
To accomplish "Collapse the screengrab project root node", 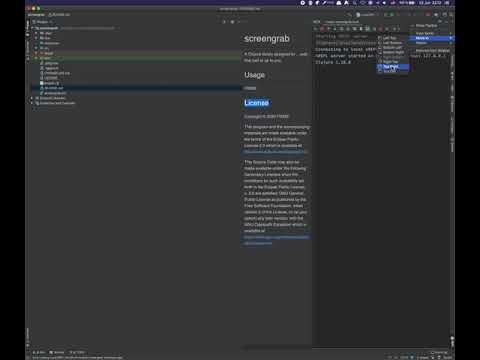I will 32,28.
